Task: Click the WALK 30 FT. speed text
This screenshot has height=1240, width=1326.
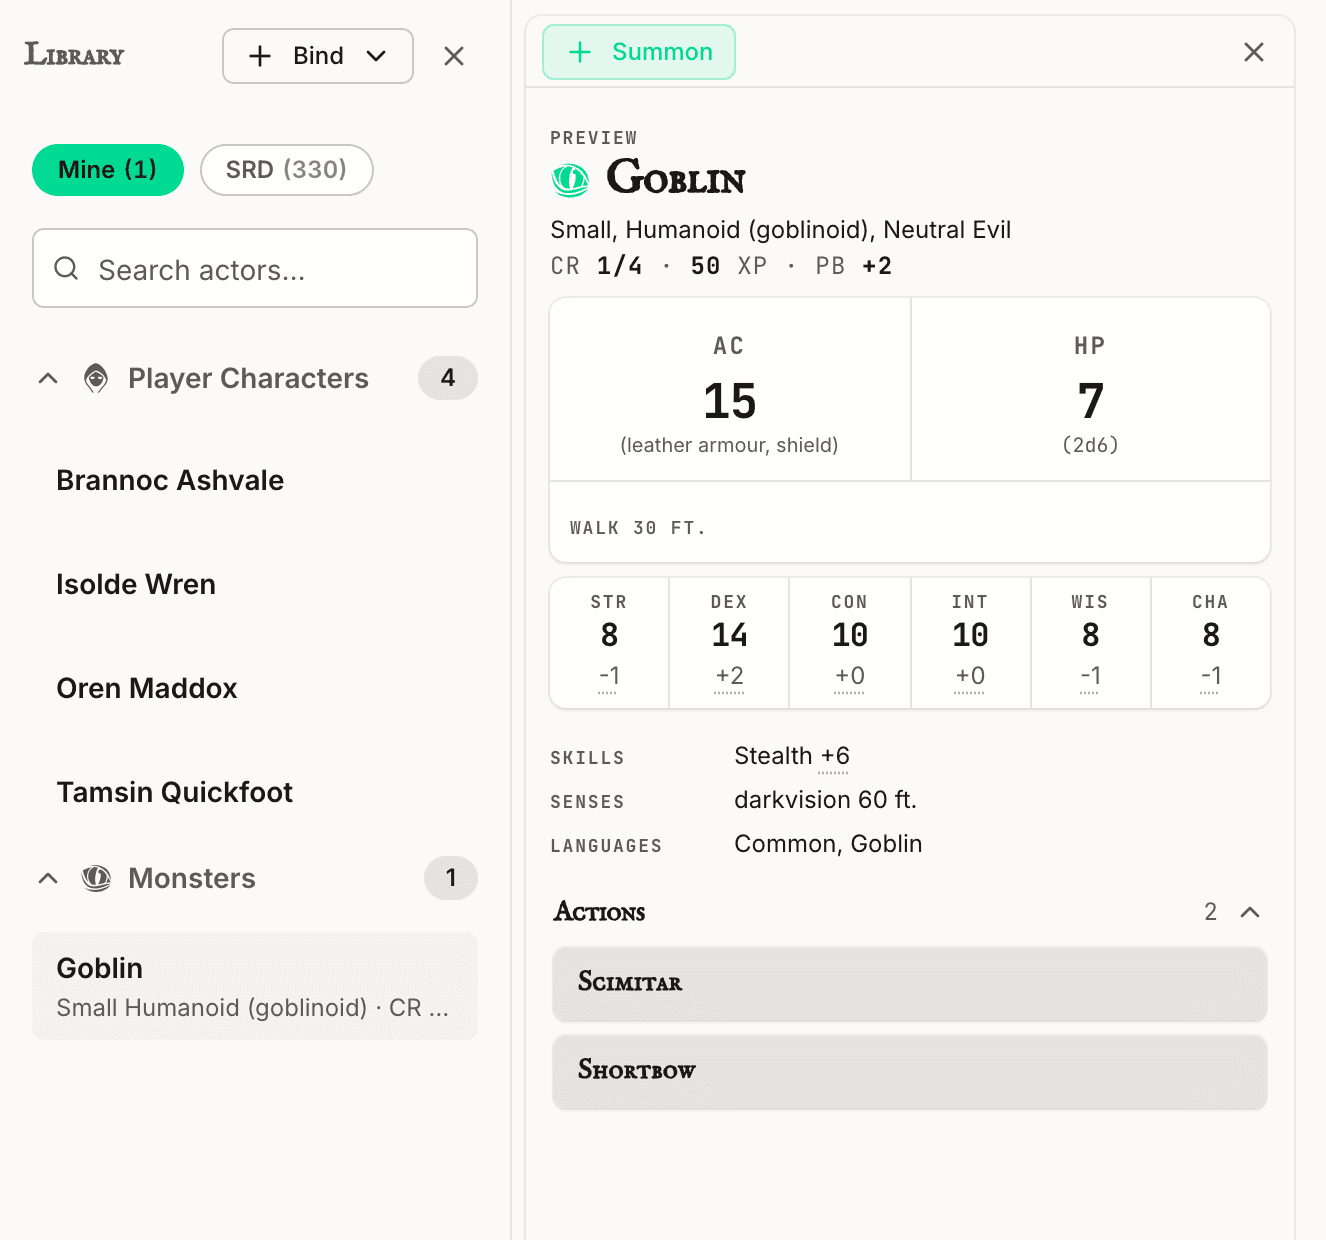Action: 638,528
